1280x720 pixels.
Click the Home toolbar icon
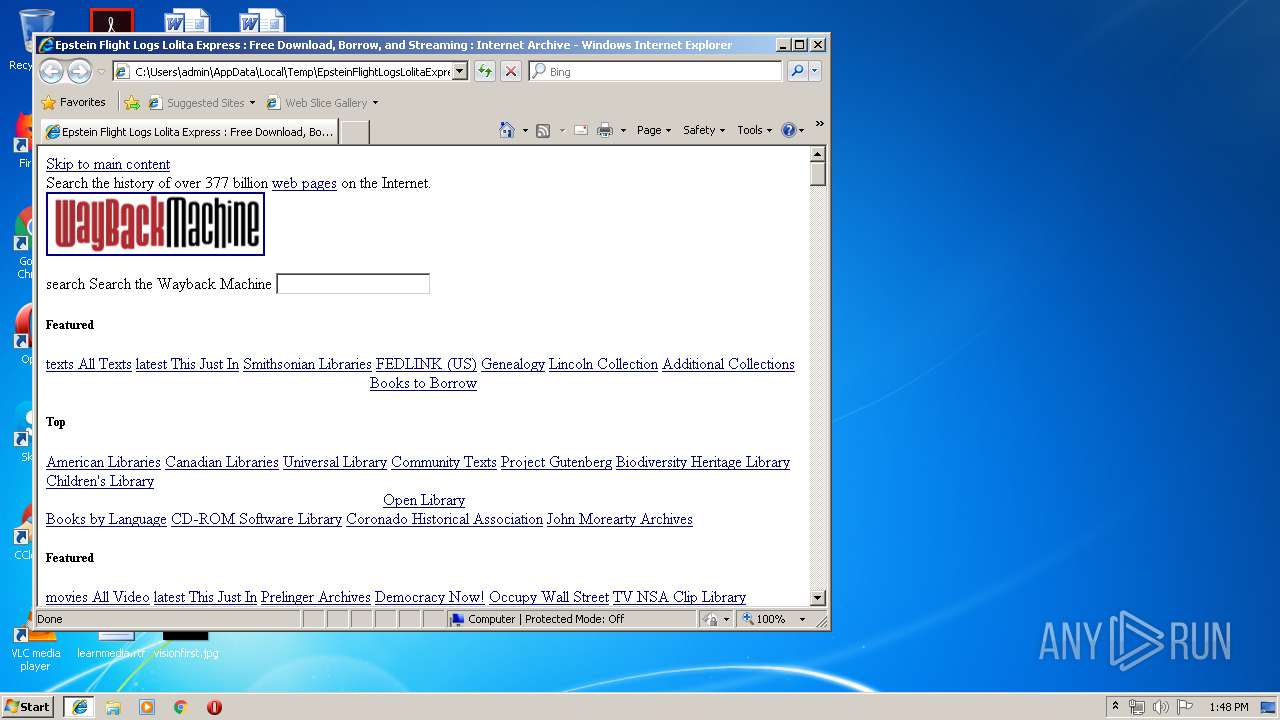tap(507, 130)
